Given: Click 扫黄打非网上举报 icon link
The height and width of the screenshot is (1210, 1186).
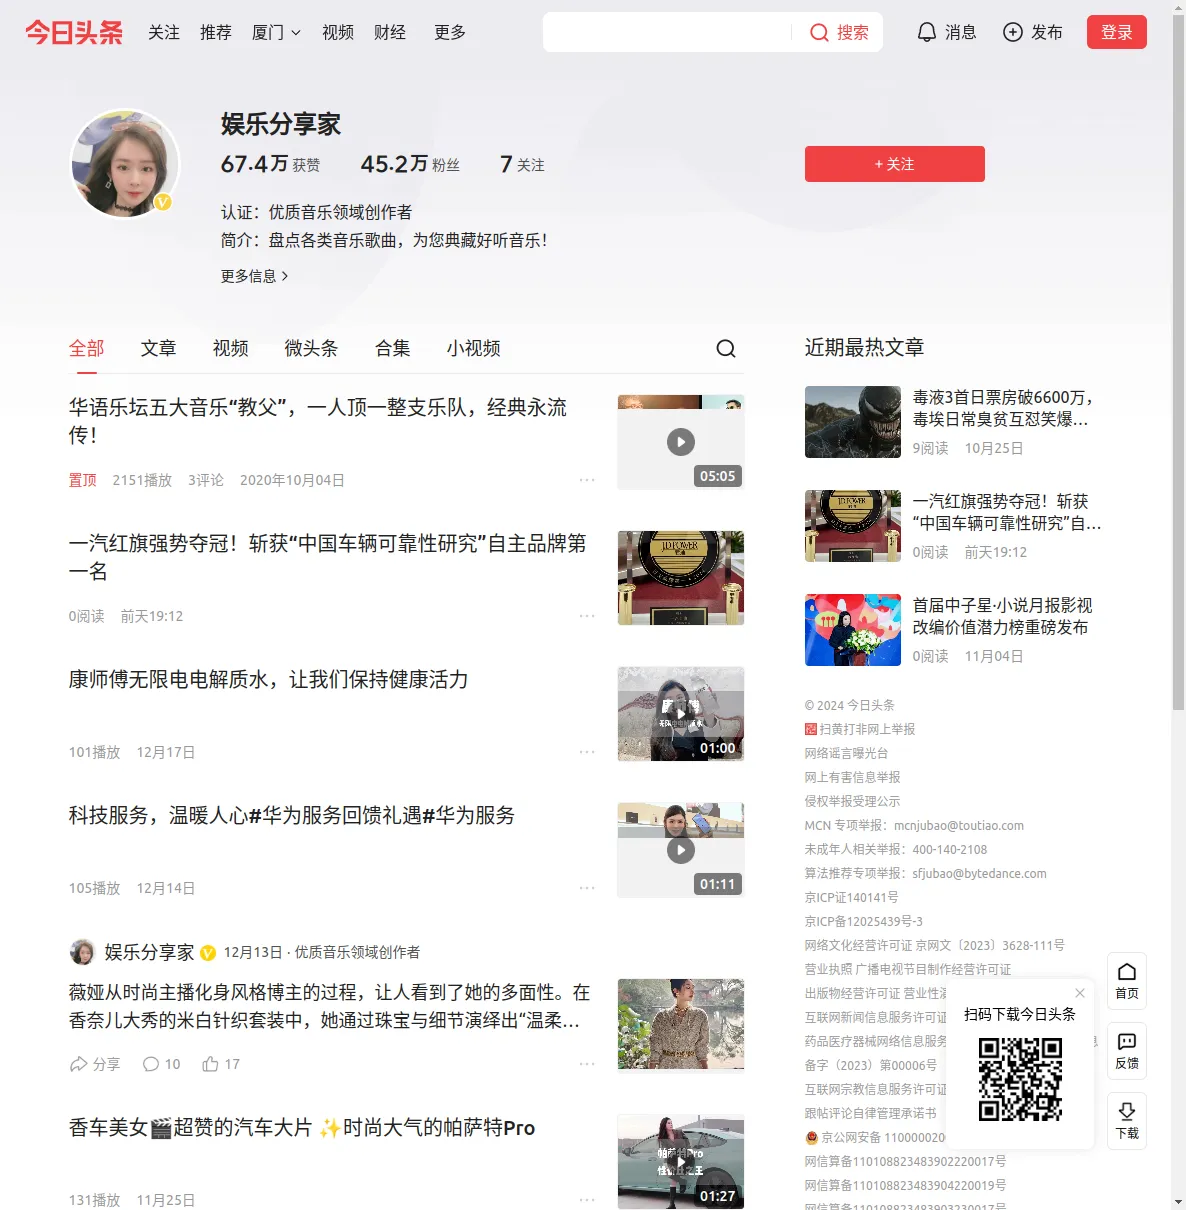Looking at the screenshot, I should tap(860, 729).
